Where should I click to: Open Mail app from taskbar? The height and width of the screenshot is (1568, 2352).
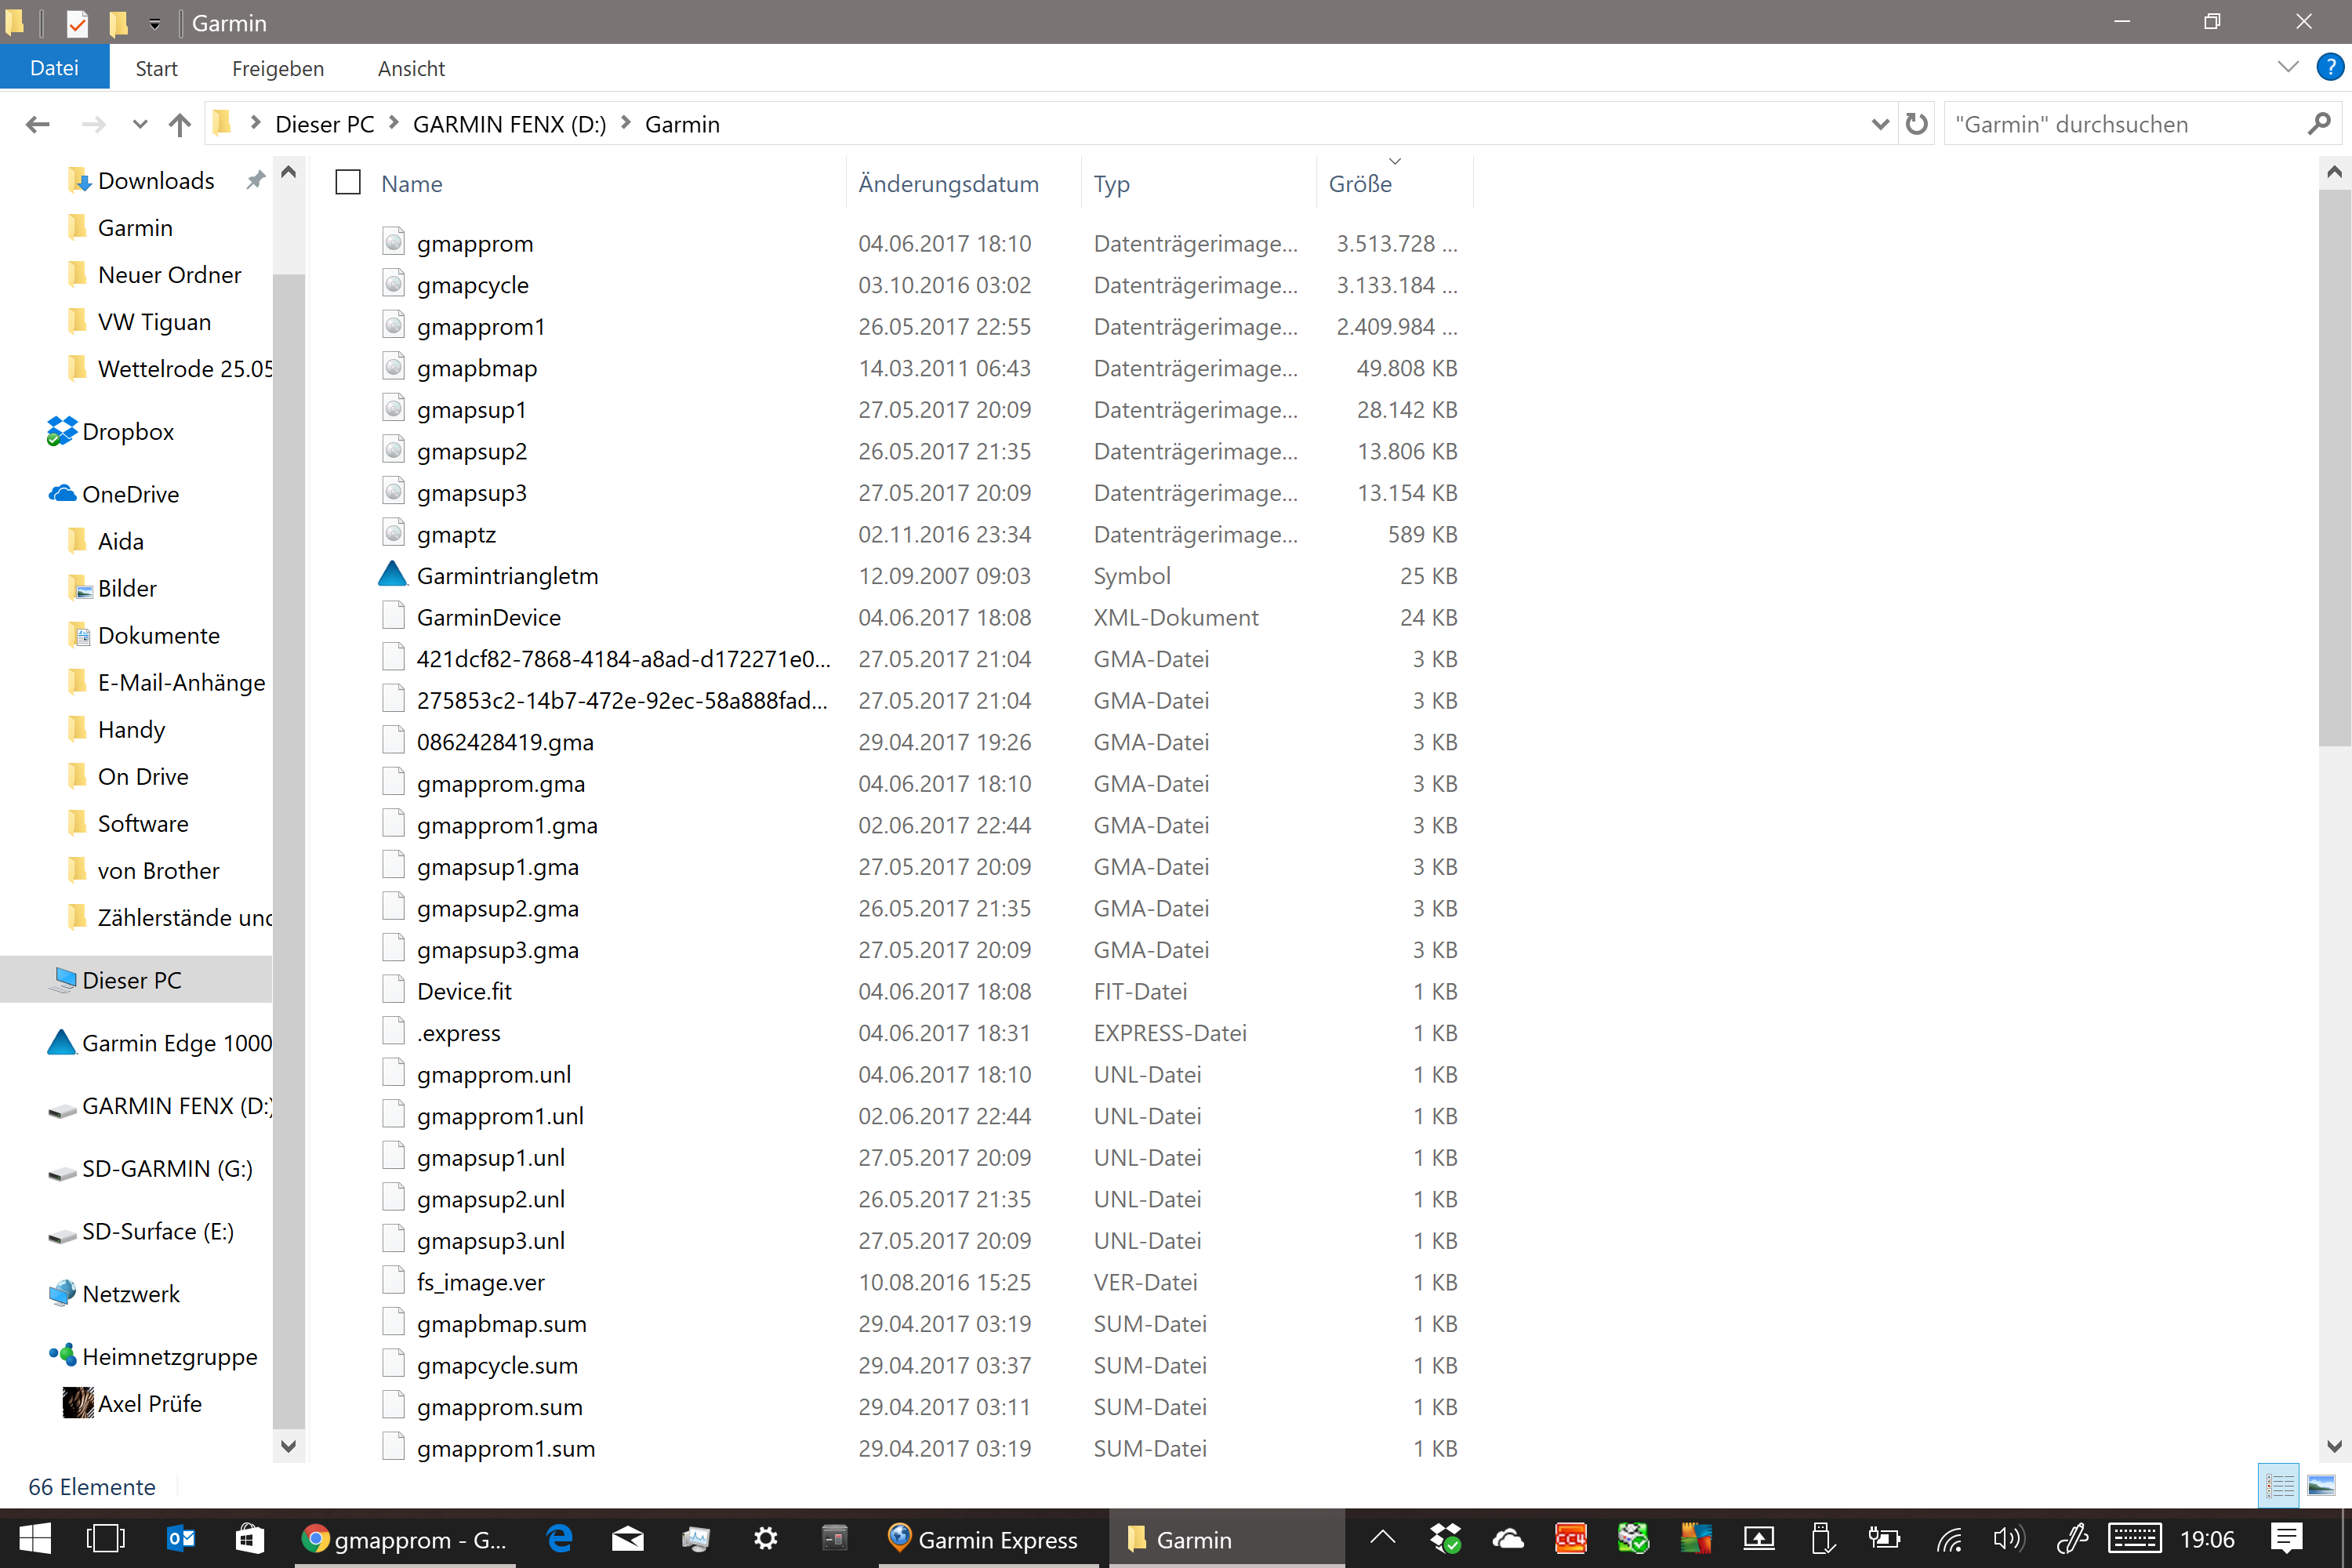click(x=628, y=1538)
